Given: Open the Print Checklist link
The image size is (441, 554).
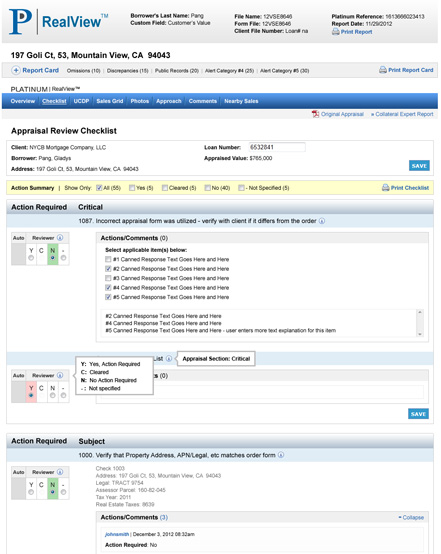Looking at the screenshot, I should pos(410,188).
